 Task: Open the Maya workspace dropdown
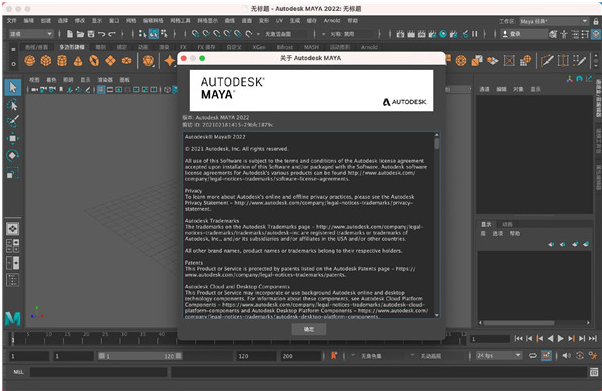[554, 21]
